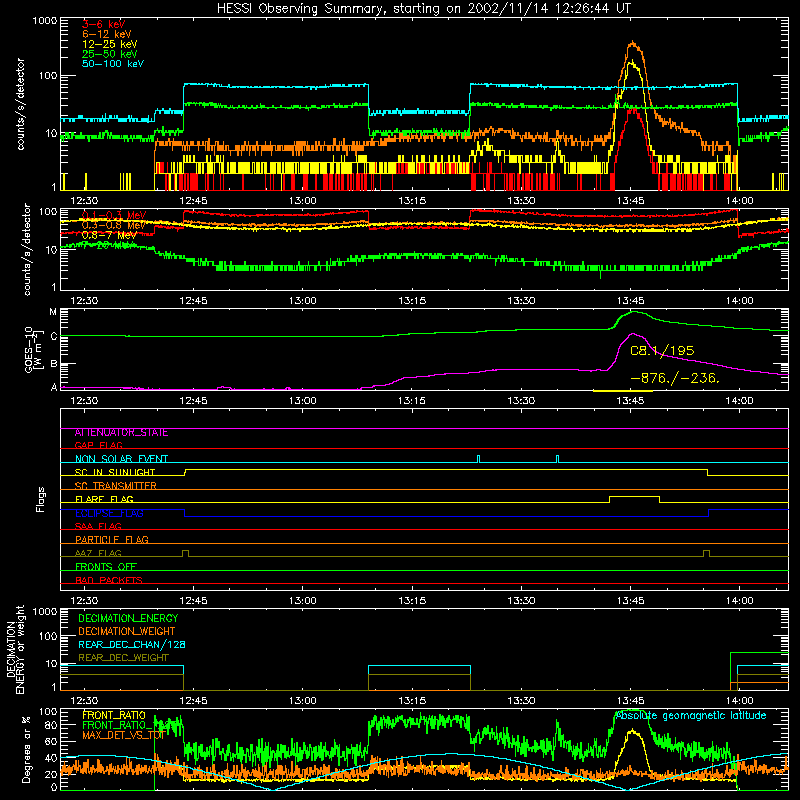Click the magenta GOES curve peak near 13:45
Image resolution: width=800 pixels, height=800 pixels.
coord(633,334)
